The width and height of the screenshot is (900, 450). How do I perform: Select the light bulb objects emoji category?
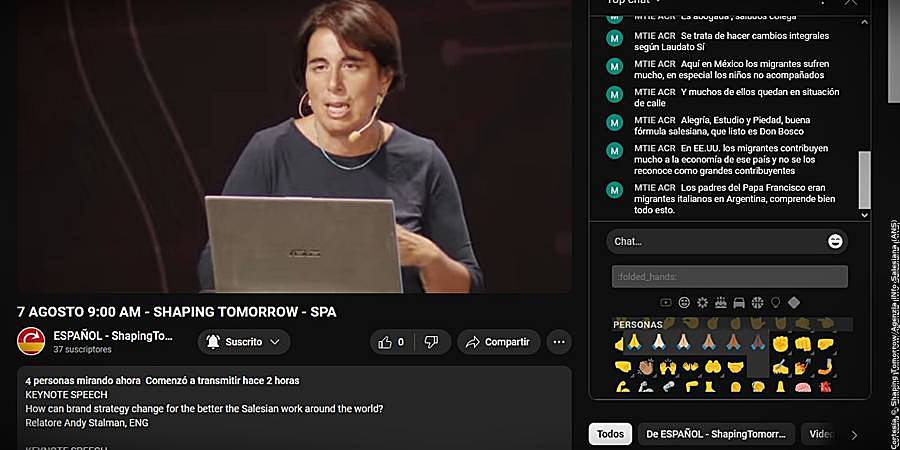pyautogui.click(x=775, y=302)
